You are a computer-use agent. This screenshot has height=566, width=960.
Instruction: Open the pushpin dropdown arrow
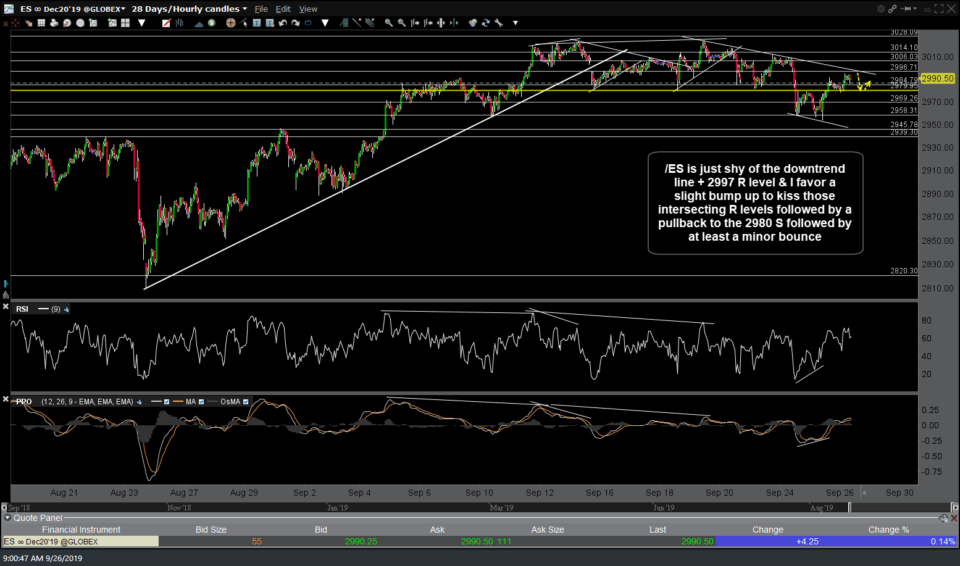click(x=915, y=9)
